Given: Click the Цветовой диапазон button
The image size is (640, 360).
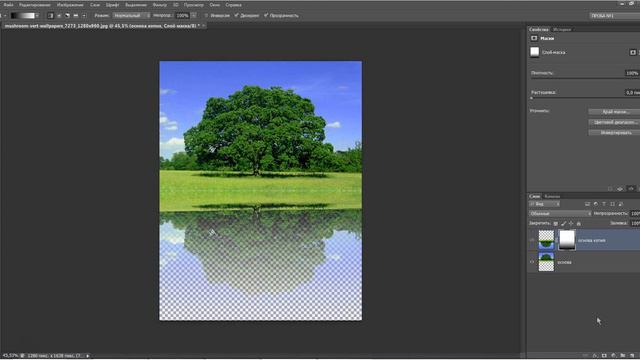Looking at the screenshot, I should click(614, 122).
